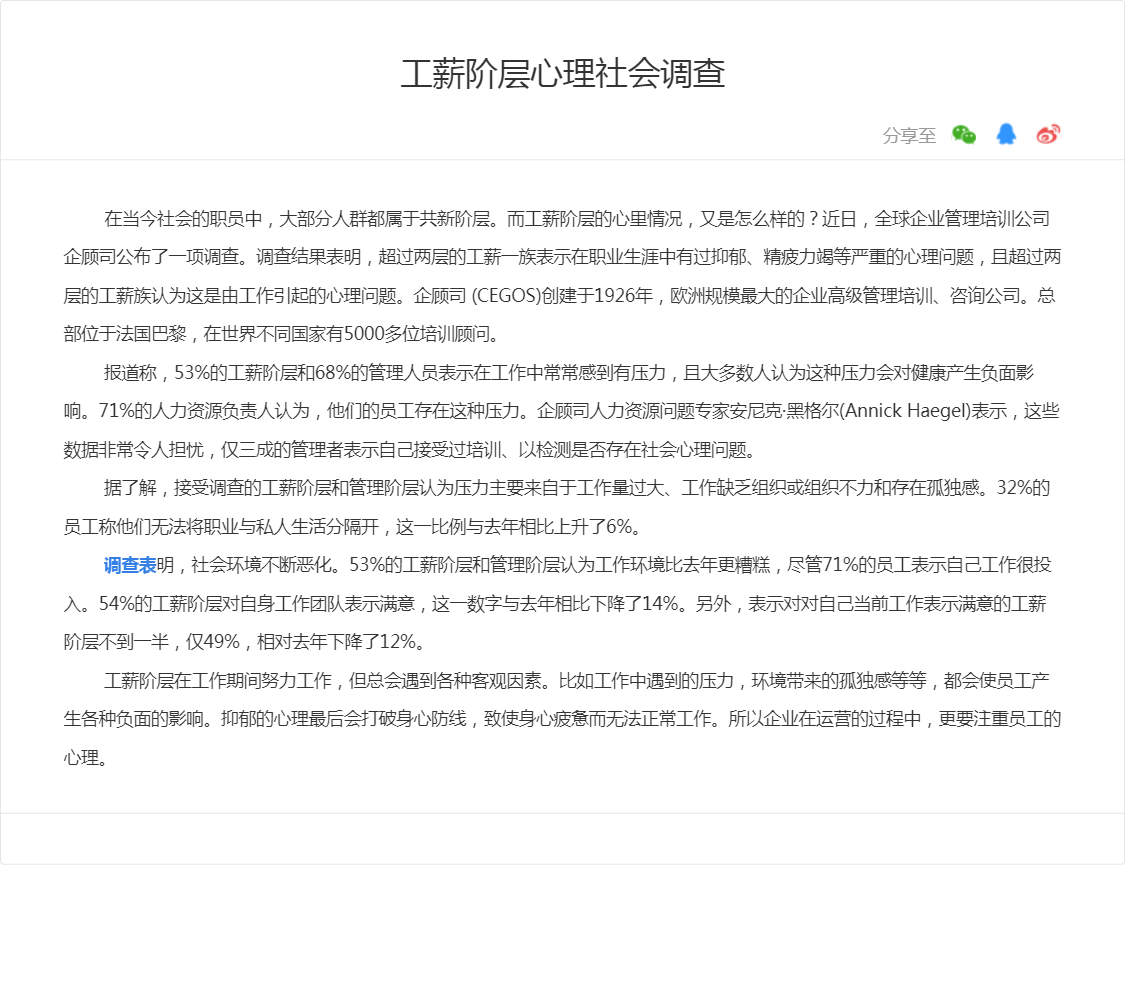1125x1000 pixels.
Task: Click the text (CEGOS)创建于1926年
Action: 562,296
